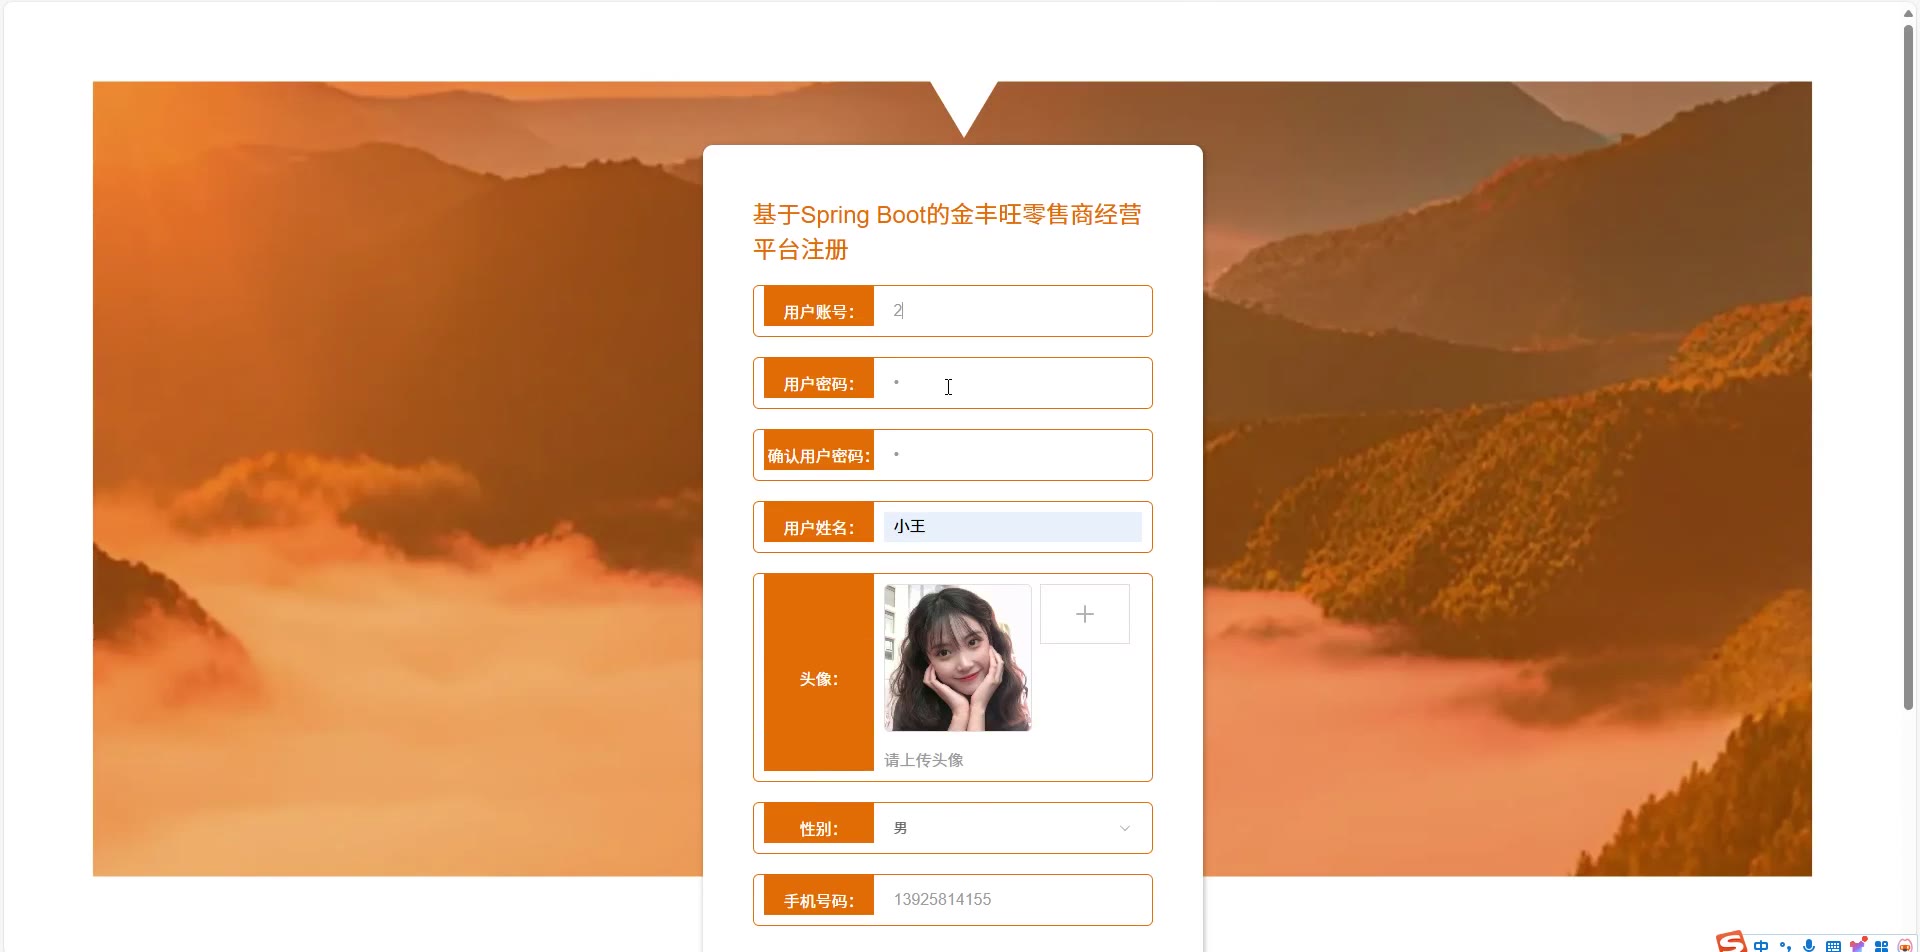Click the Sogou assistant avatar icon
Screen dimensions: 1920x952
1905,945
